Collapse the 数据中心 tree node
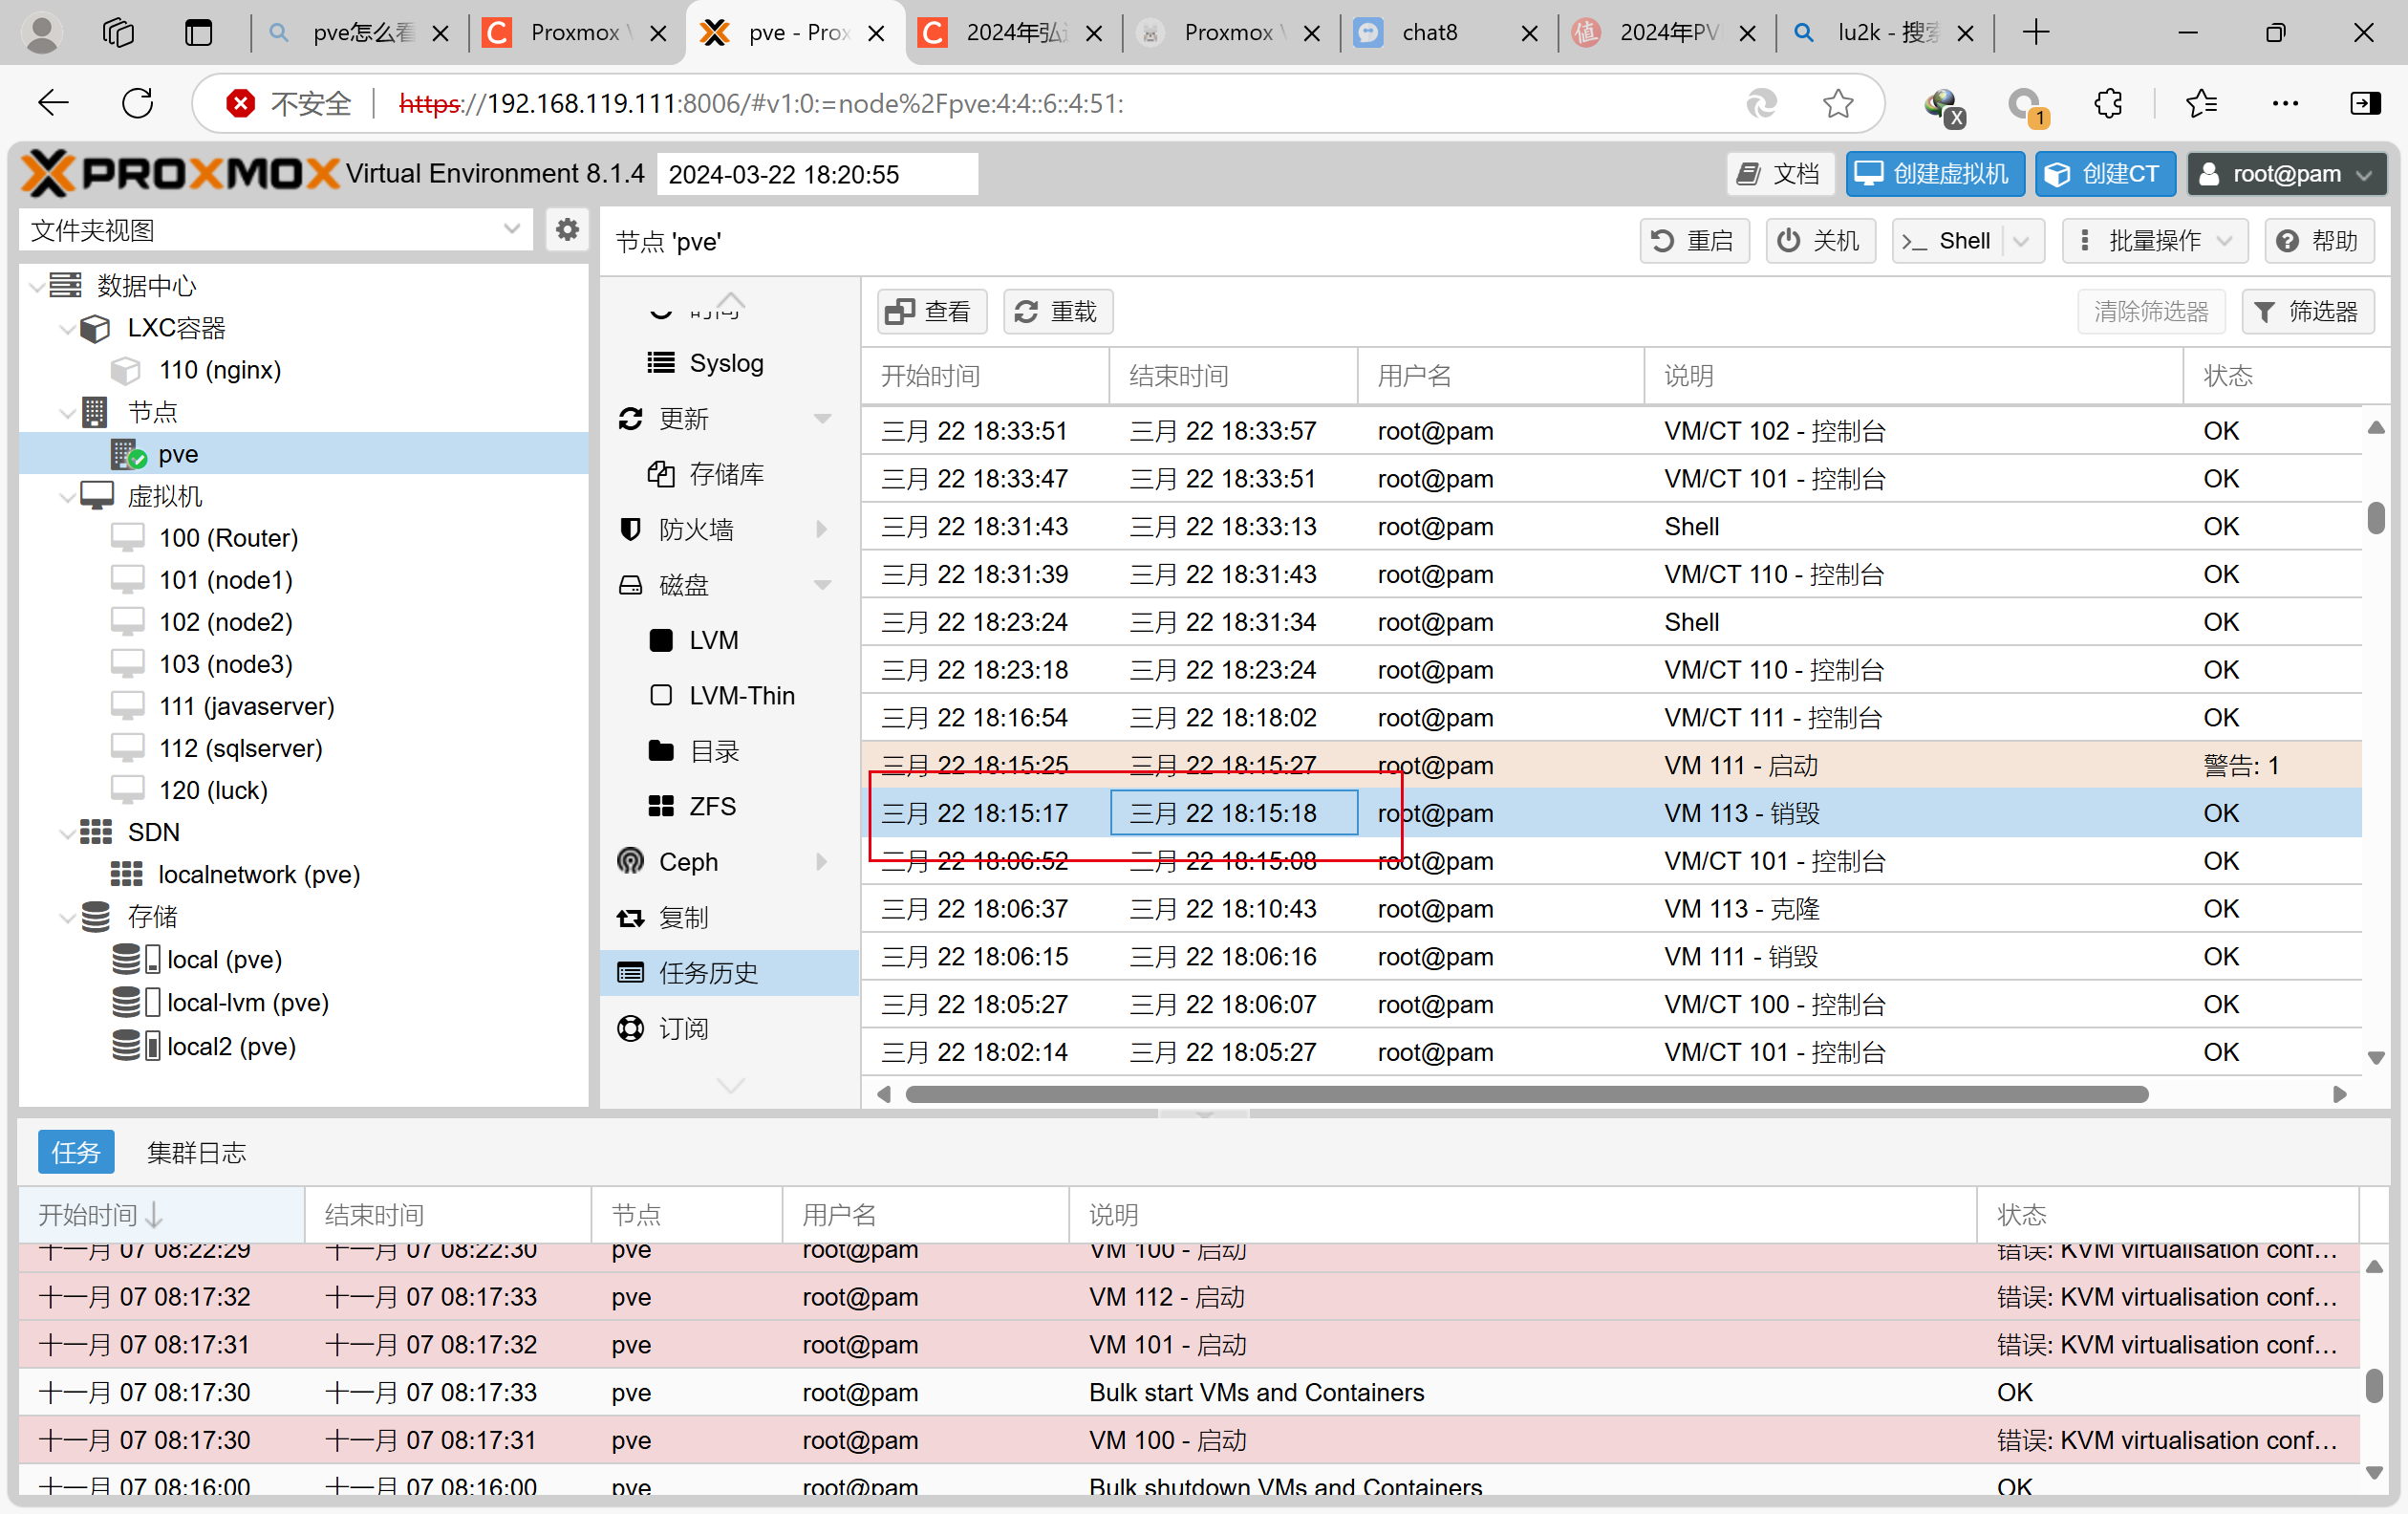Viewport: 2408px width, 1514px height. pos(37,286)
